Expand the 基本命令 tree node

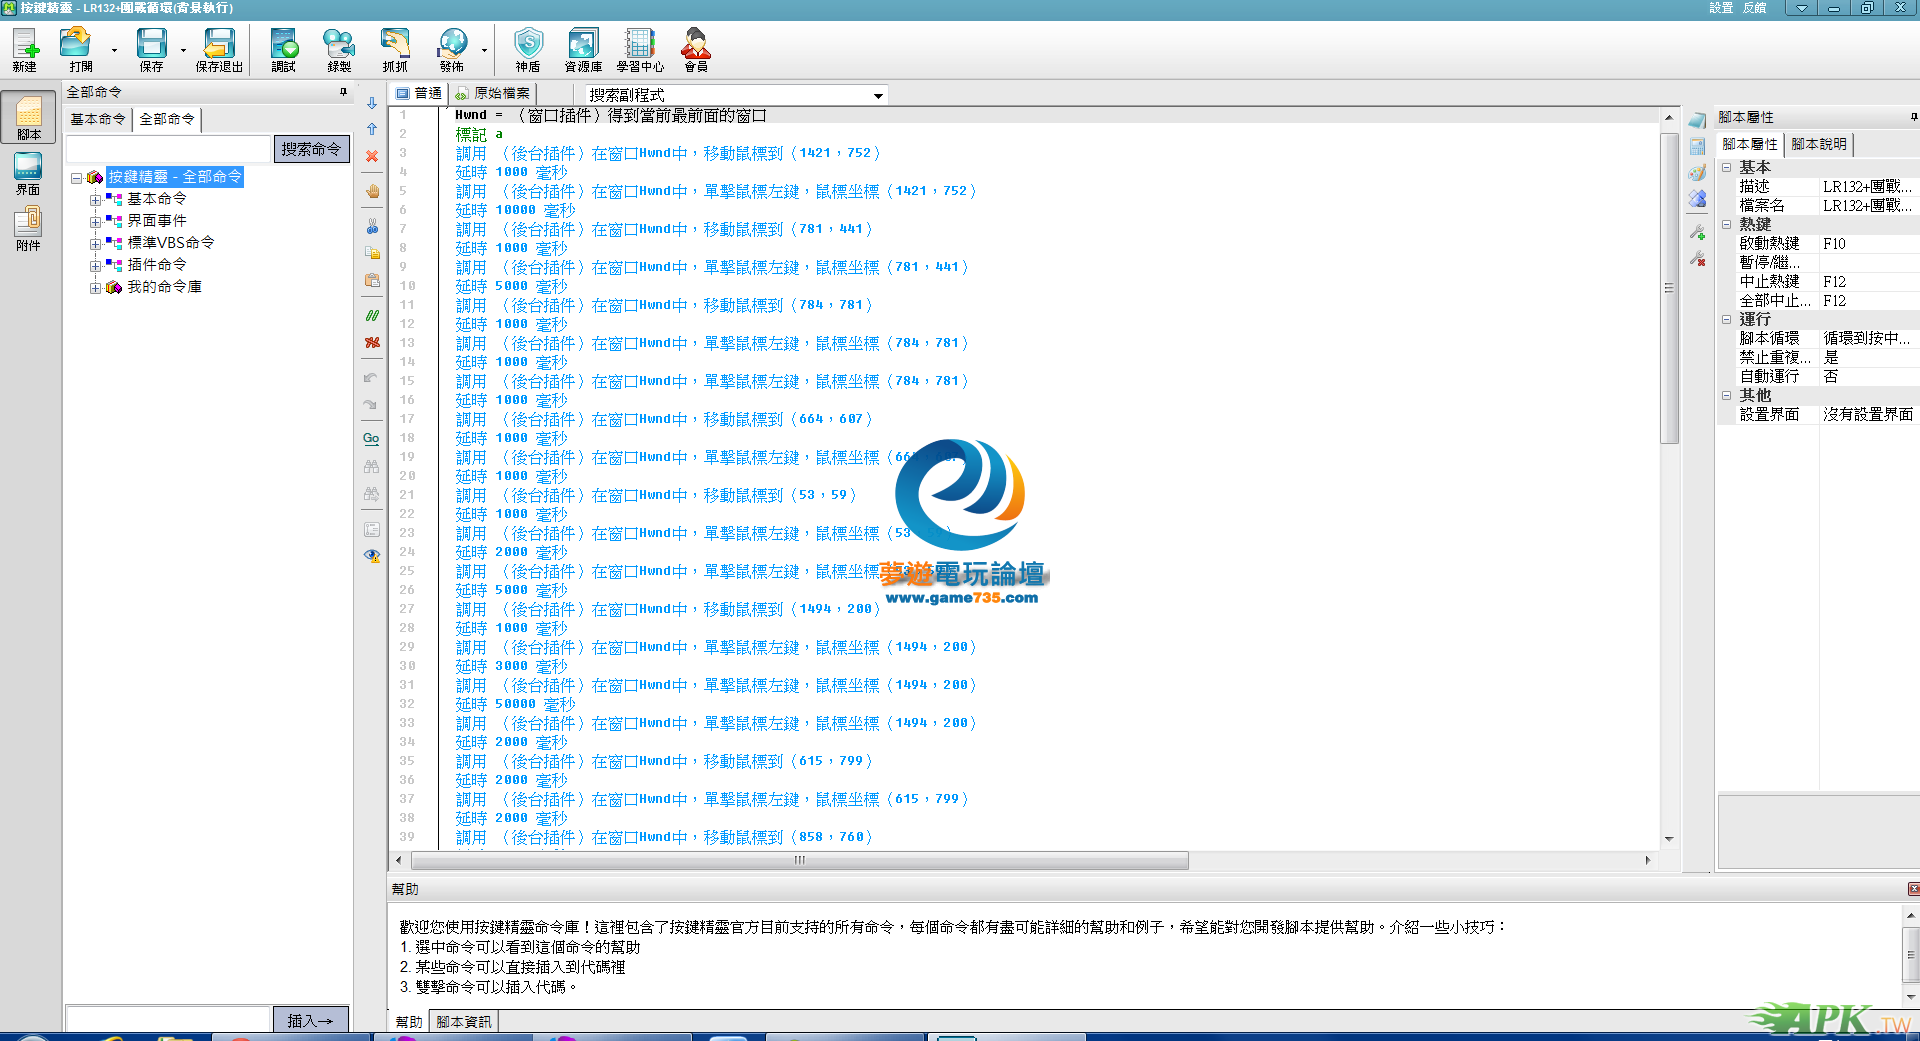point(95,200)
